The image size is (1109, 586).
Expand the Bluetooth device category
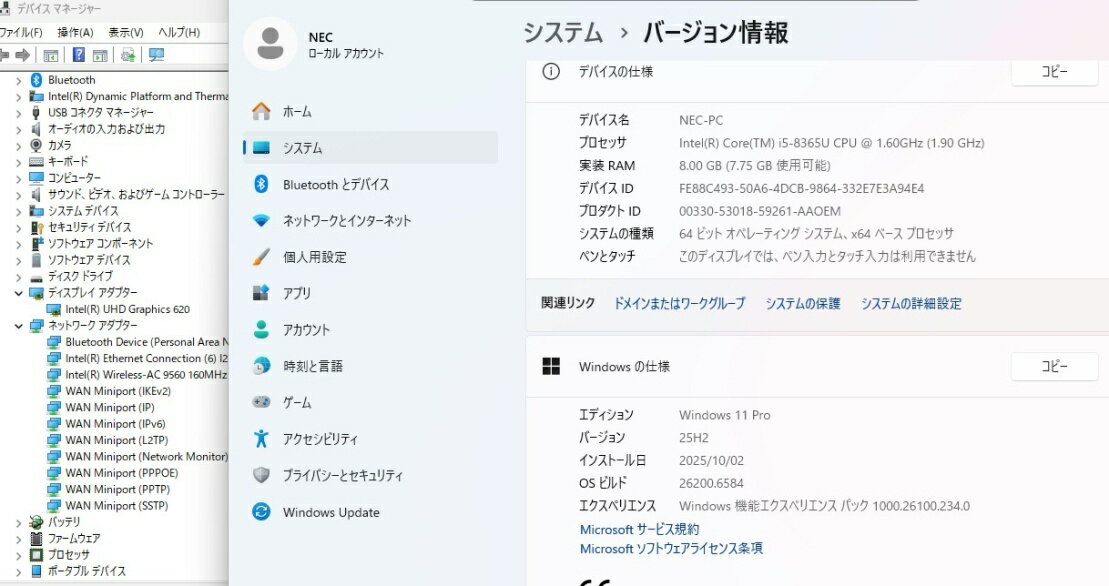18,80
